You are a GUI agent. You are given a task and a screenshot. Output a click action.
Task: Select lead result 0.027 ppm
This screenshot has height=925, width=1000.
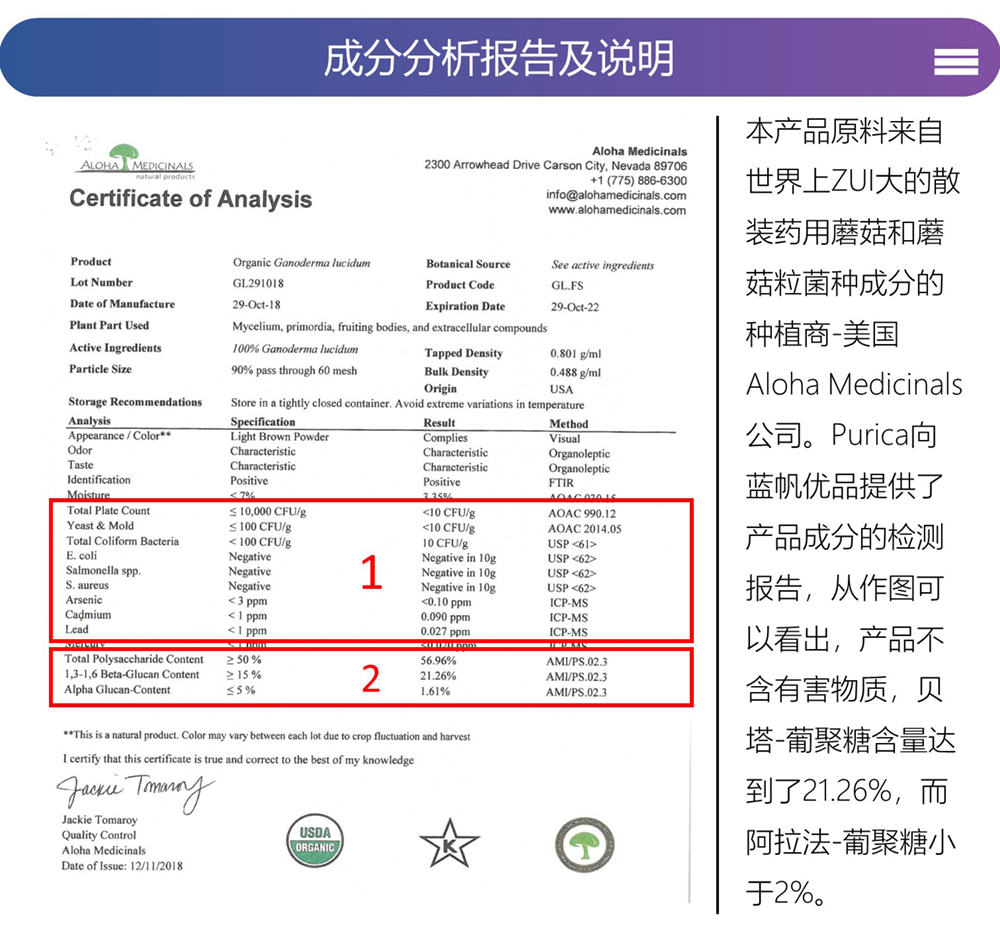(x=445, y=632)
